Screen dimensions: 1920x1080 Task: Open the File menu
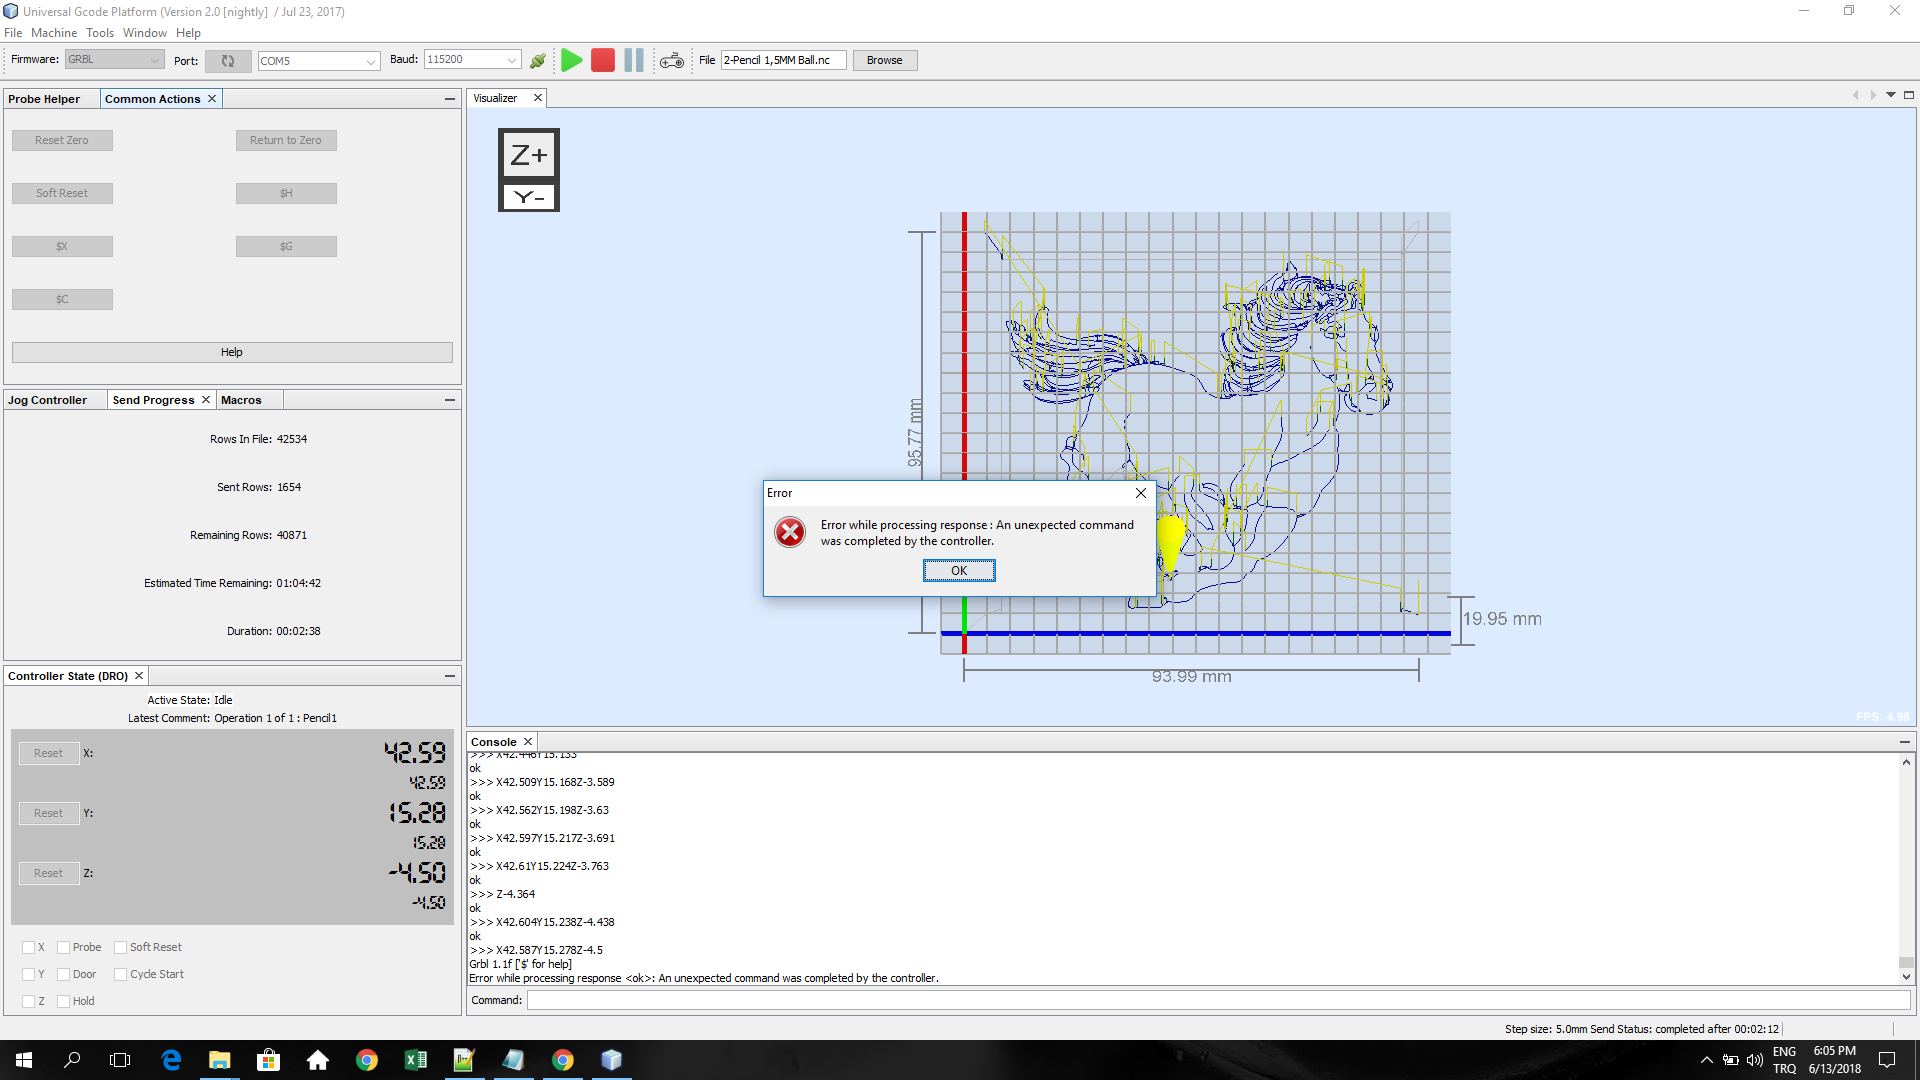(13, 33)
